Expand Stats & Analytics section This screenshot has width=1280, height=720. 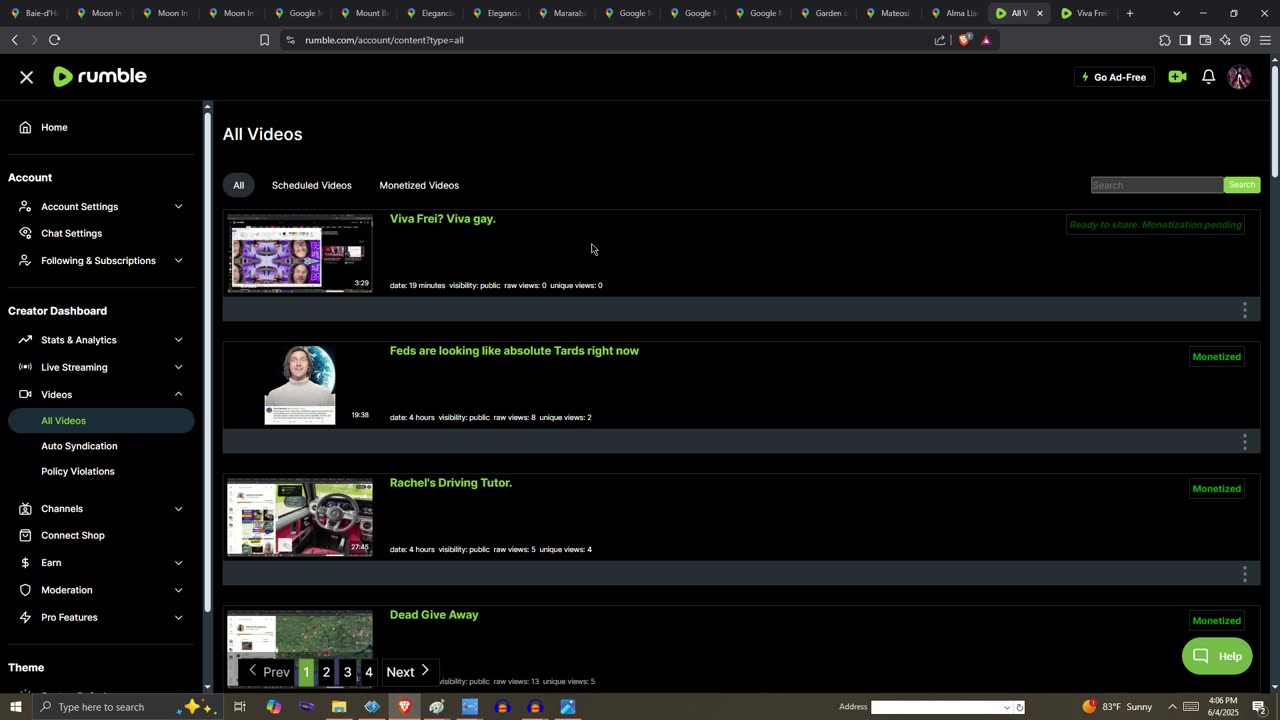pos(178,340)
